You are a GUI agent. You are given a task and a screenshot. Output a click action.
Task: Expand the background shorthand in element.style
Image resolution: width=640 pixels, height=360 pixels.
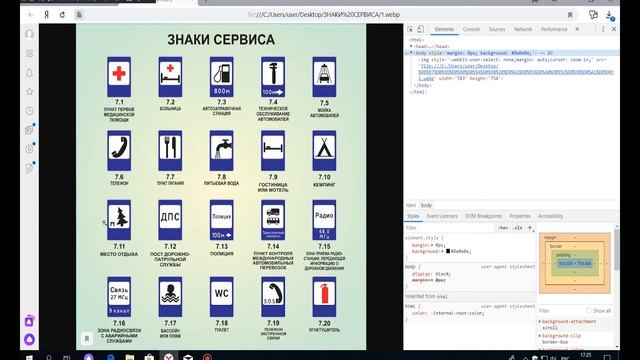(443, 251)
